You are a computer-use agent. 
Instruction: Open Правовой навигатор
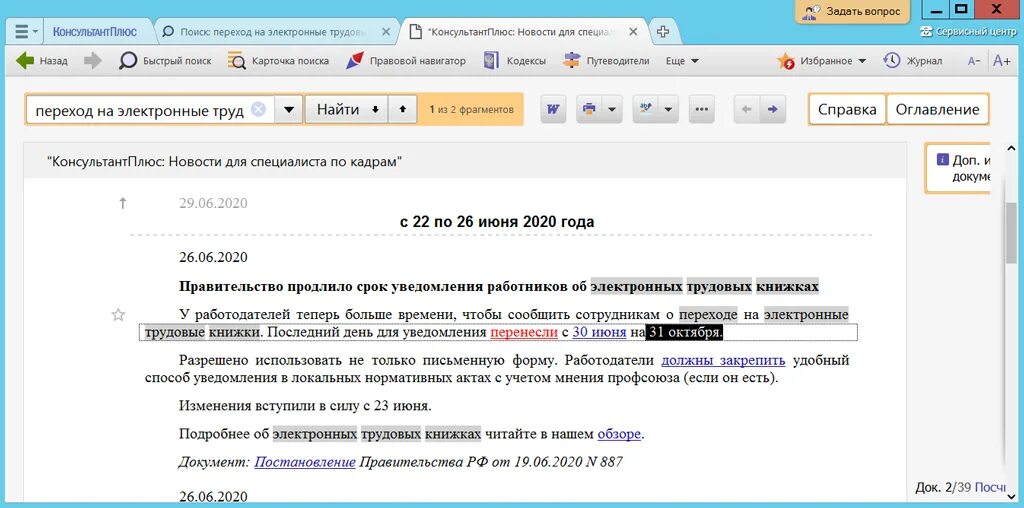pyautogui.click(x=406, y=61)
